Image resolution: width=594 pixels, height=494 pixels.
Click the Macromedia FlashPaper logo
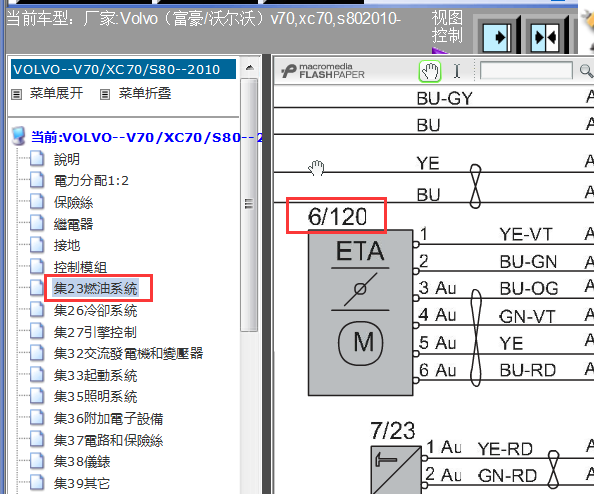322,71
